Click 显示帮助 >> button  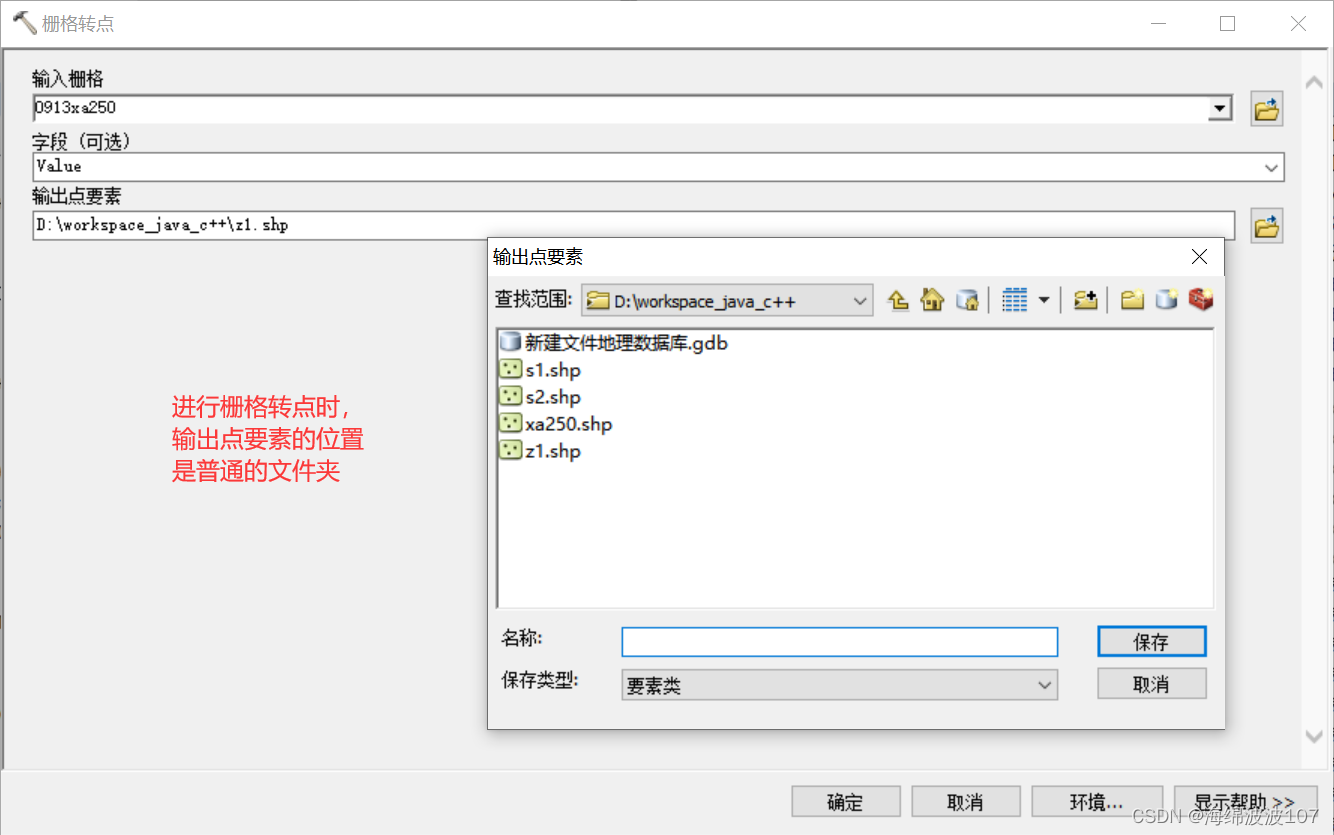coord(1245,802)
